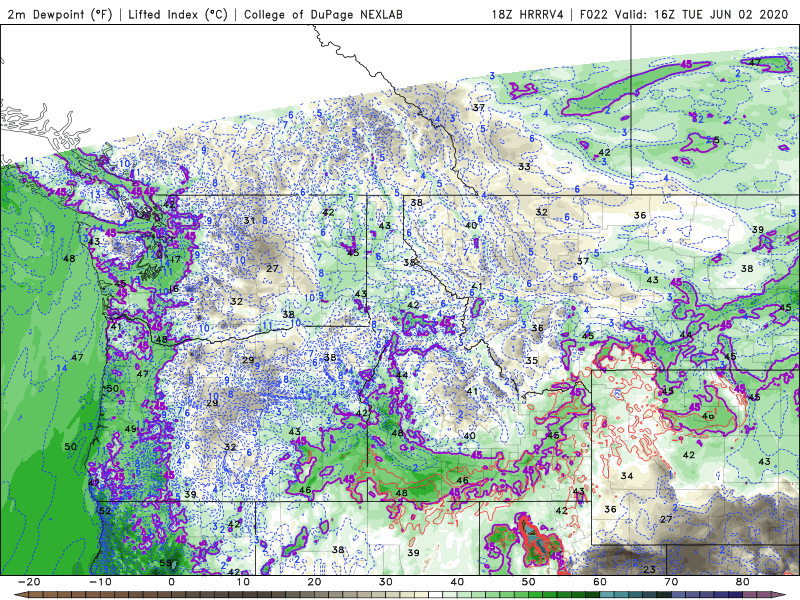Click the black "23" dewpoint value on the map
Viewport: 800px width, 600px height.
tap(649, 569)
